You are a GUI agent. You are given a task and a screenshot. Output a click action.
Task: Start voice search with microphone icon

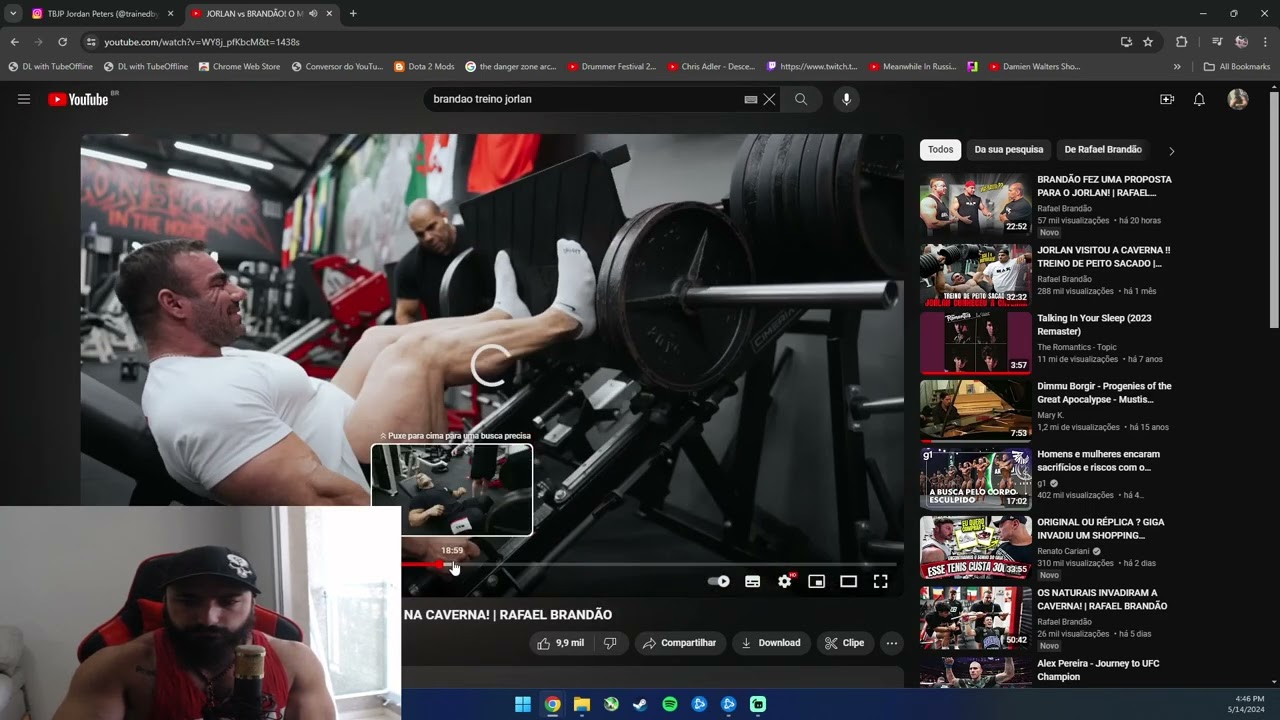846,99
